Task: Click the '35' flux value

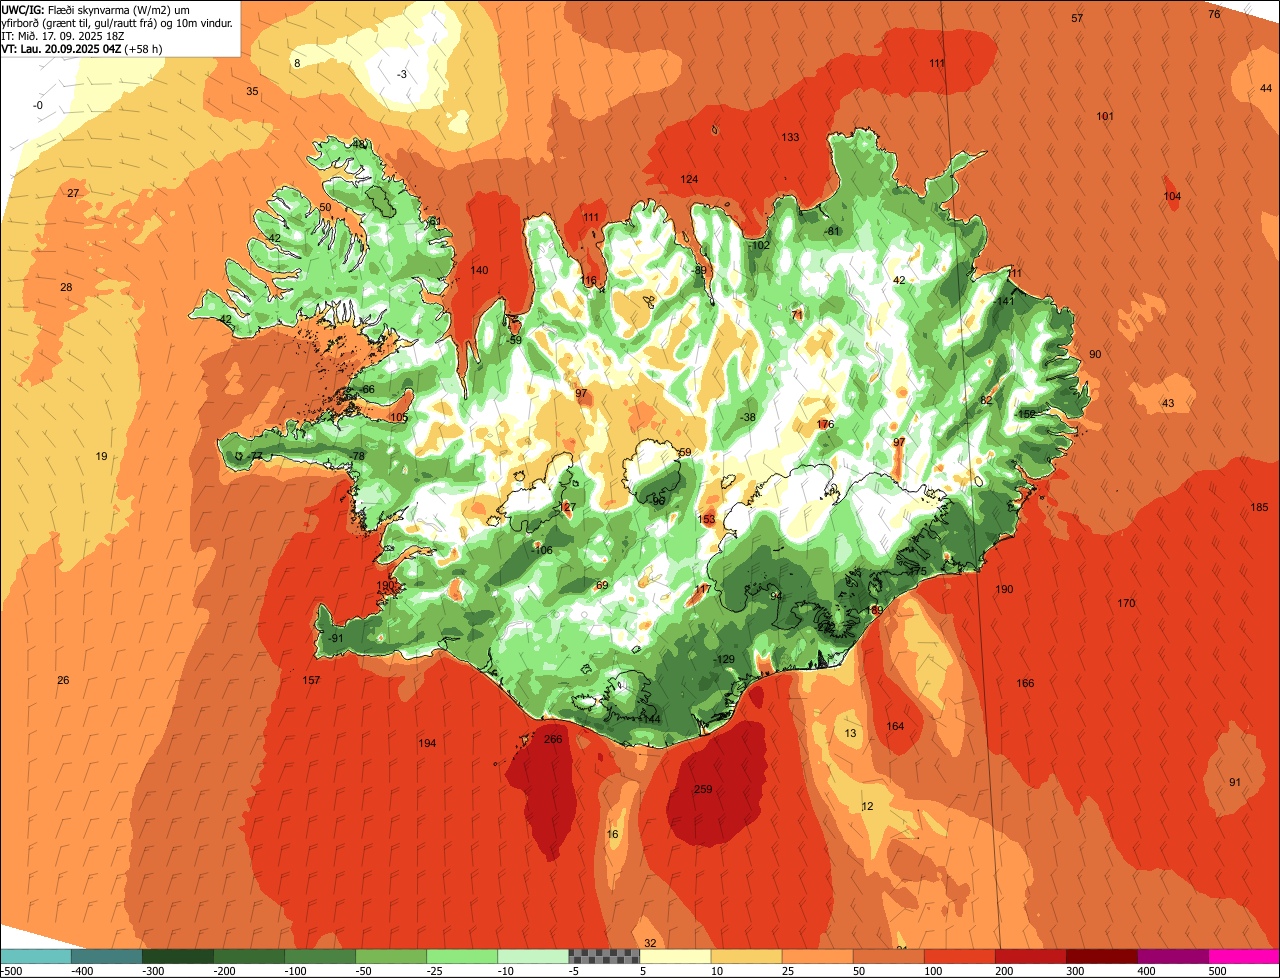Action: point(252,92)
